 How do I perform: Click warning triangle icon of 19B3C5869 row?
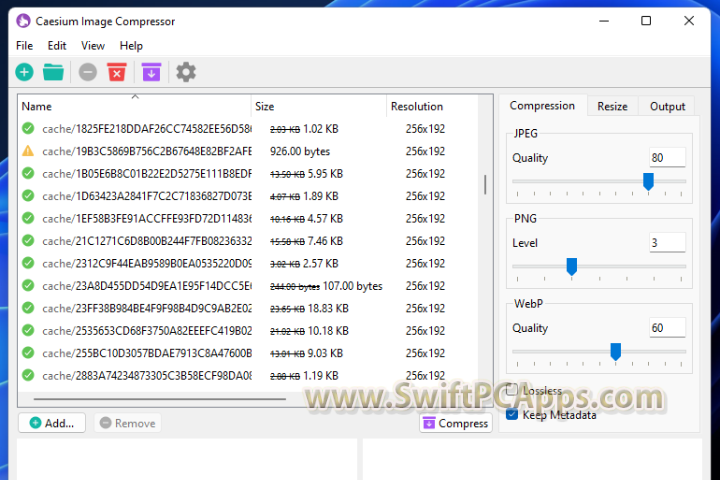(28, 151)
